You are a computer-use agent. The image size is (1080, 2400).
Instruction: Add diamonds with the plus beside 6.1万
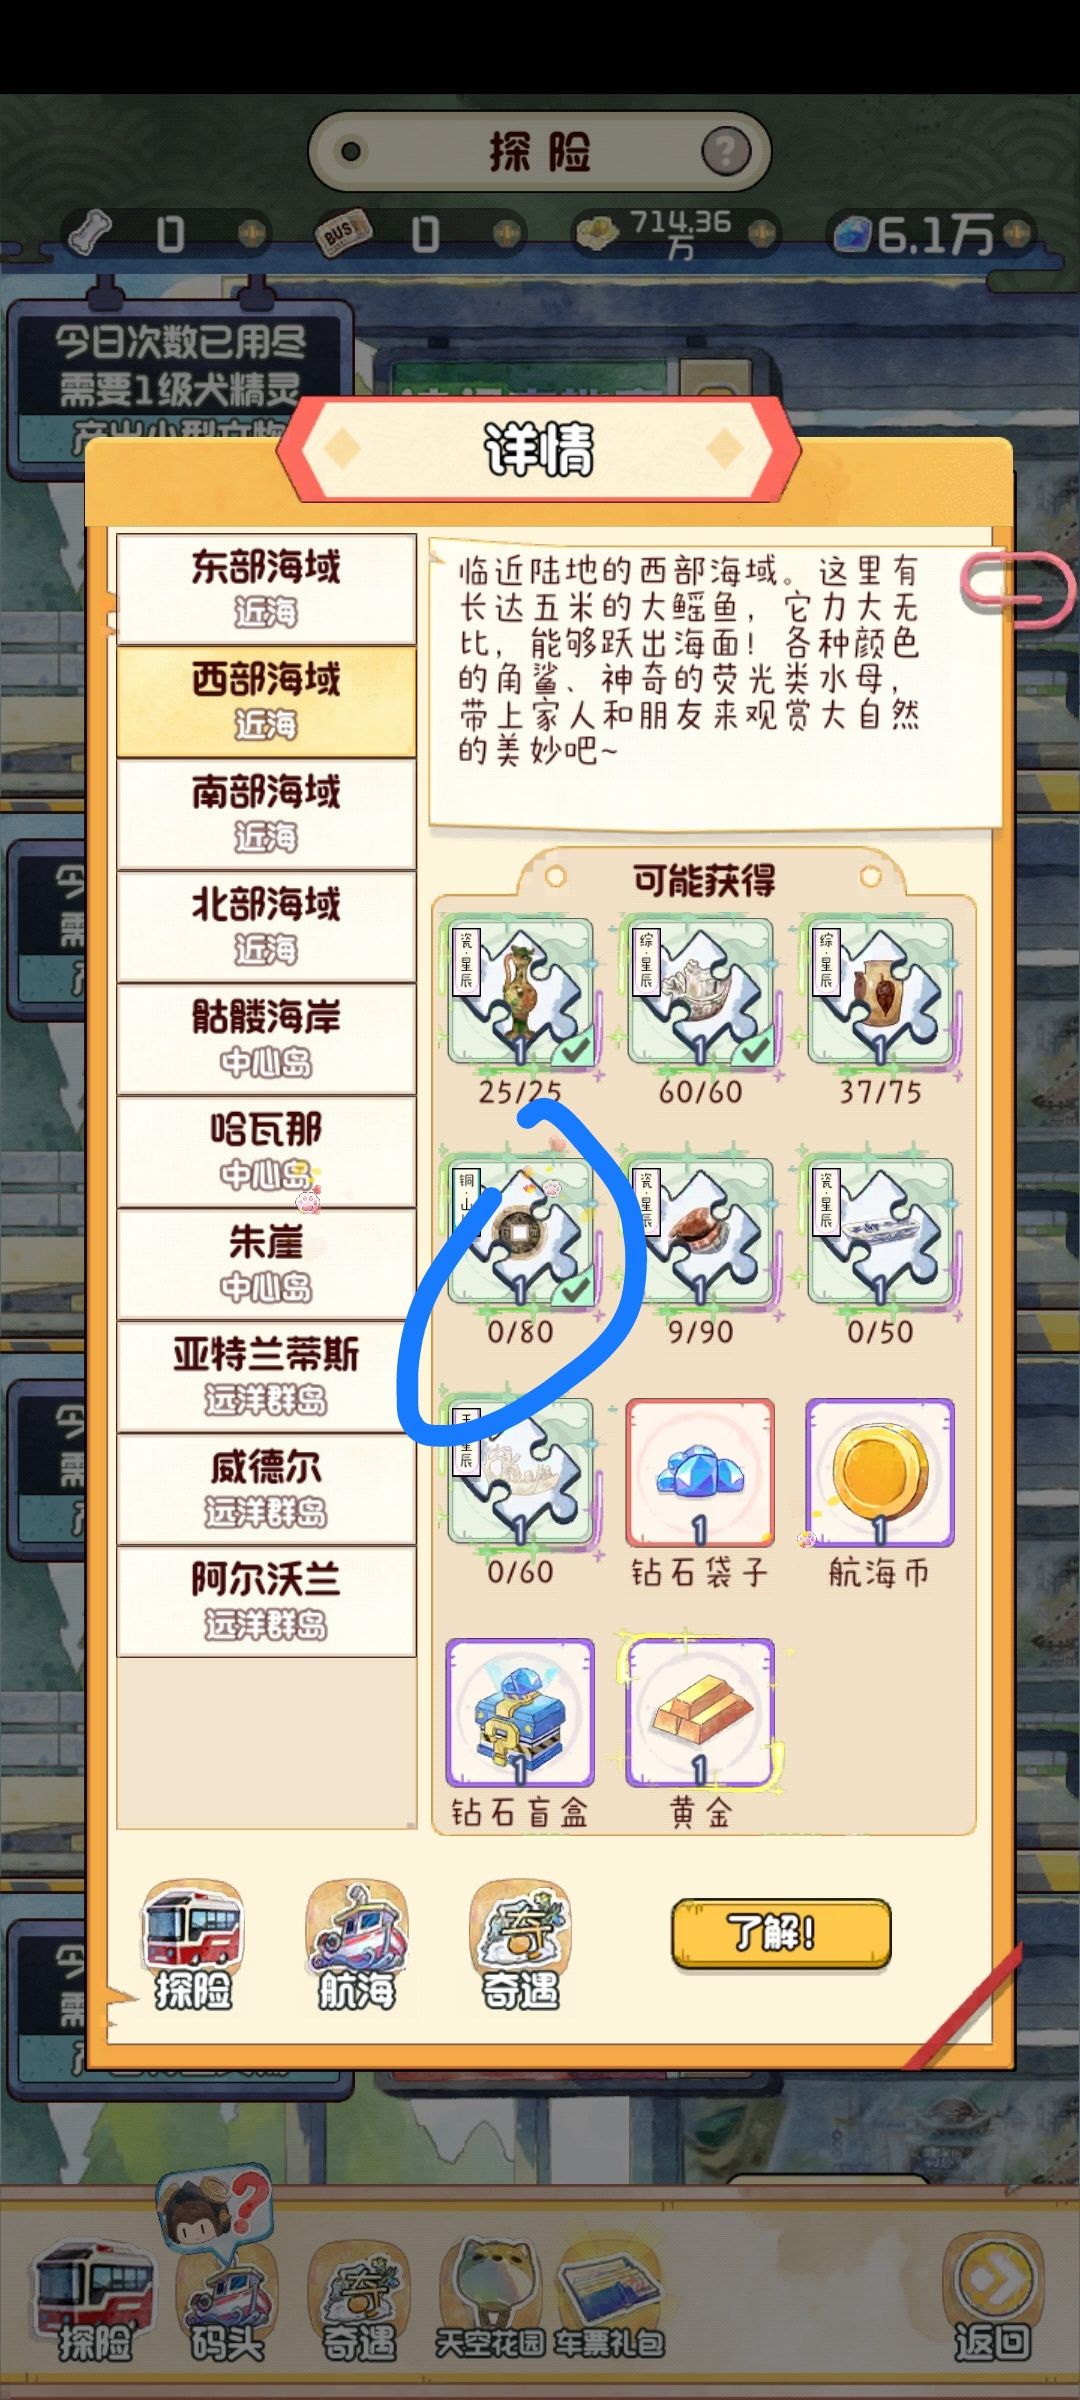click(1017, 234)
